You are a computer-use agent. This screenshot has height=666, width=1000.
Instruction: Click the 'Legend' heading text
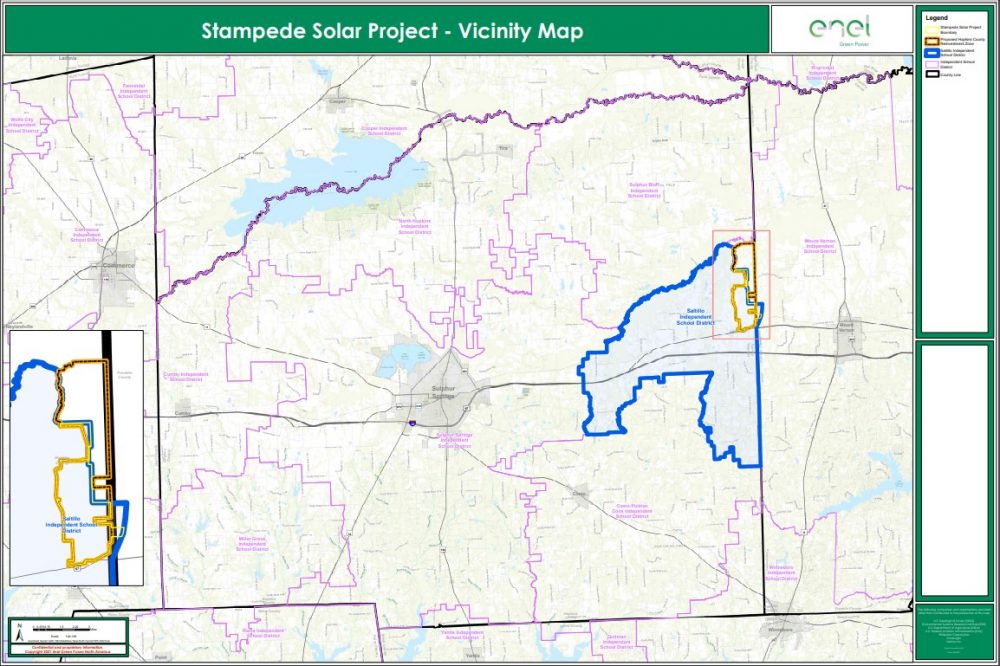[x=936, y=18]
